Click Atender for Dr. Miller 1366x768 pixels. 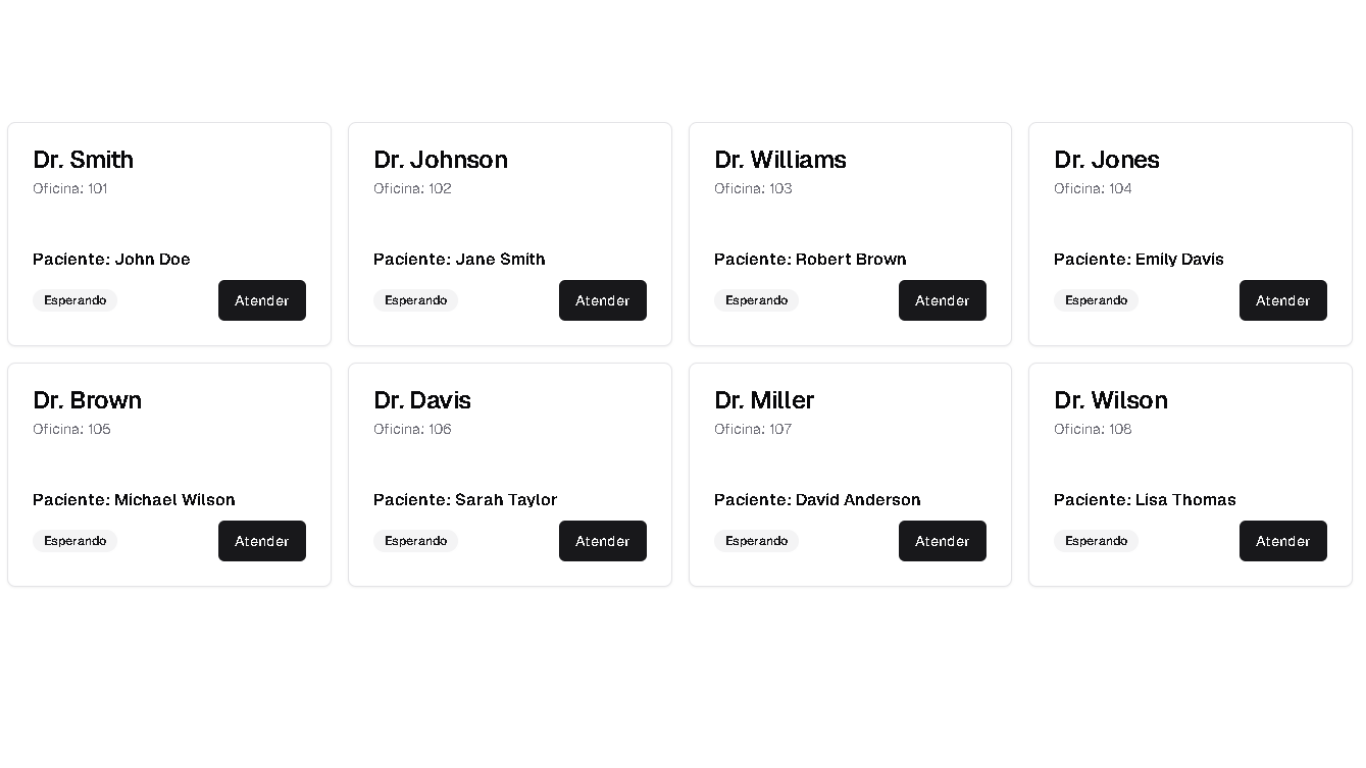(x=943, y=541)
